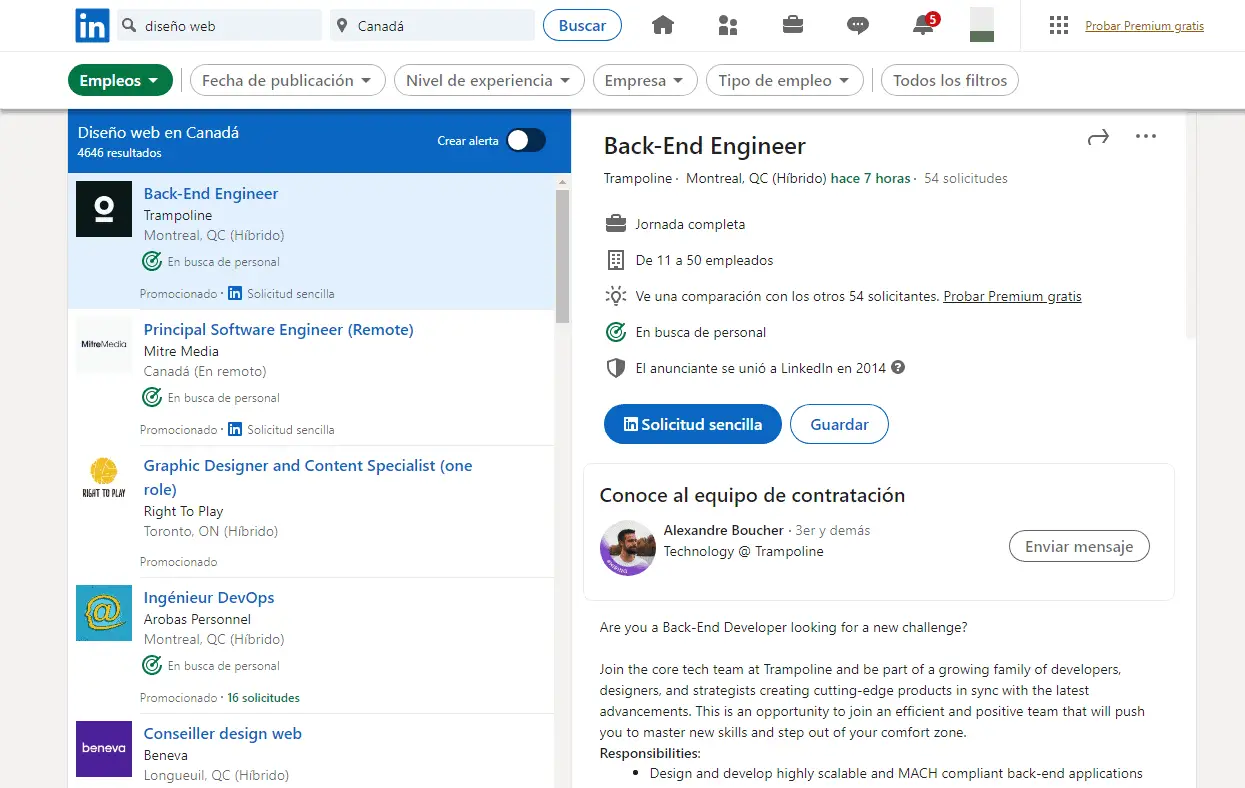Save the job with Guardar
The height and width of the screenshot is (788, 1245).
(839, 424)
